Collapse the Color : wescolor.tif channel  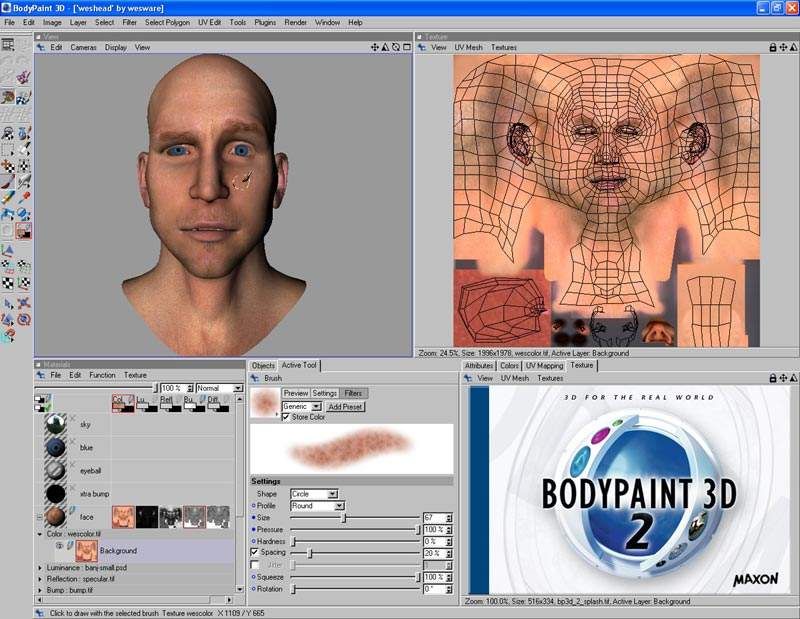point(40,534)
